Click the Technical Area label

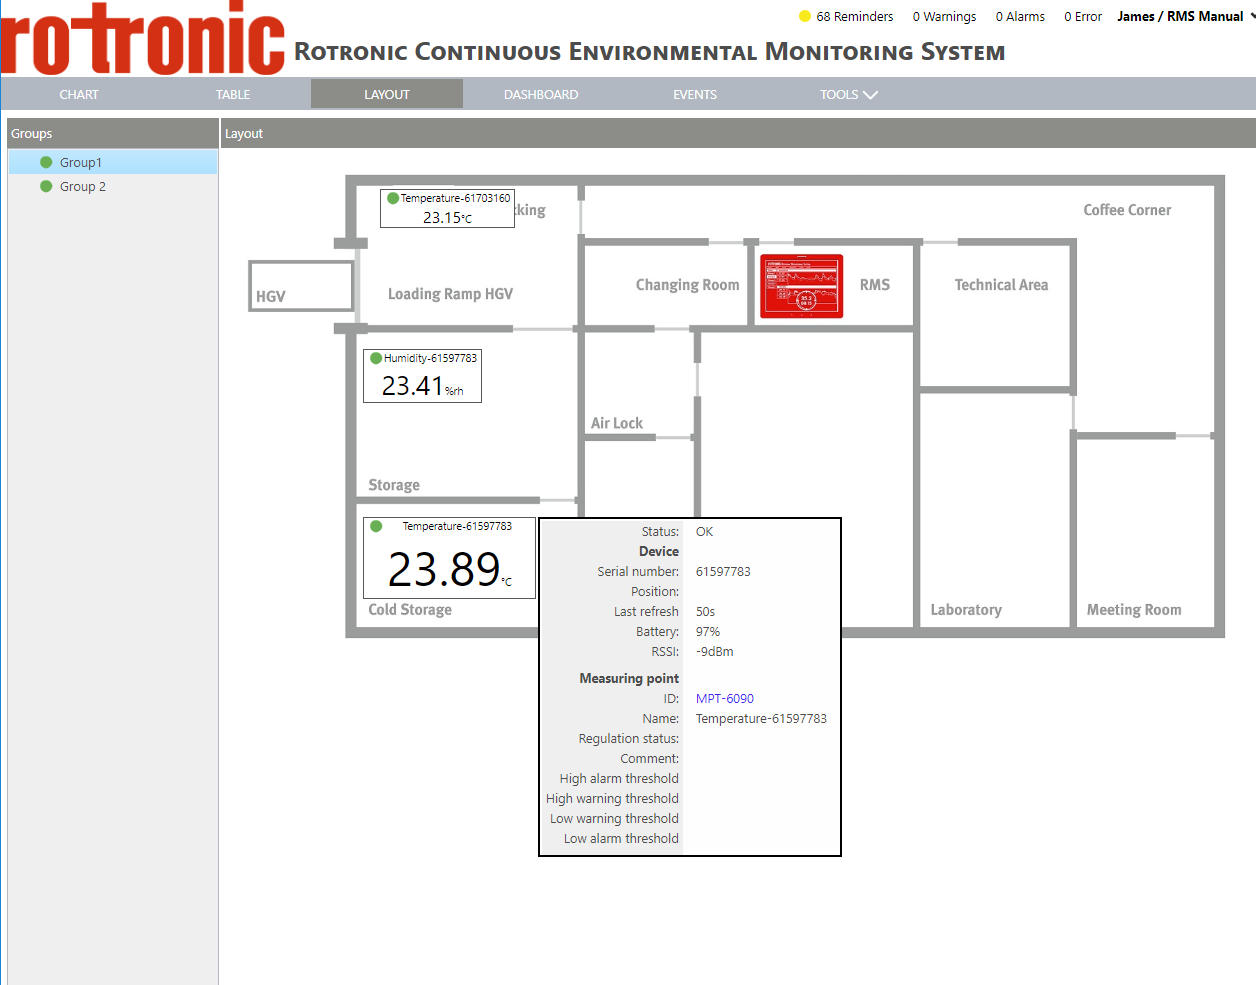pyautogui.click(x=1001, y=285)
